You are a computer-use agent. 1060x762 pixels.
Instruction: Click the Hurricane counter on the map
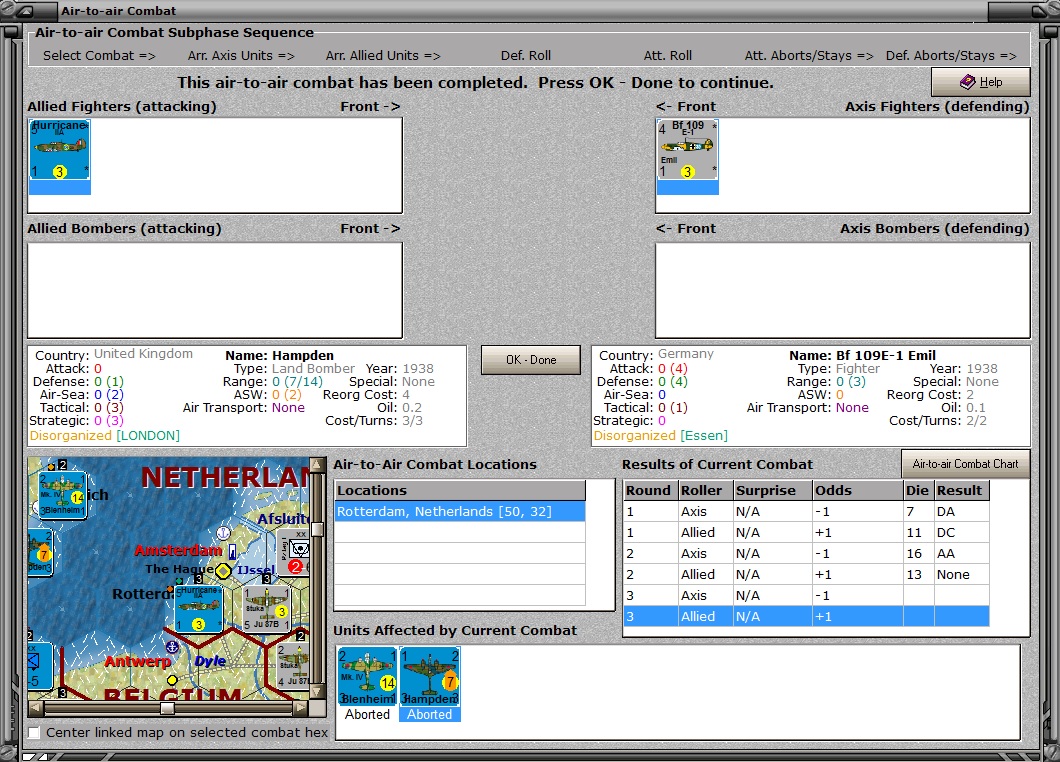(x=198, y=609)
